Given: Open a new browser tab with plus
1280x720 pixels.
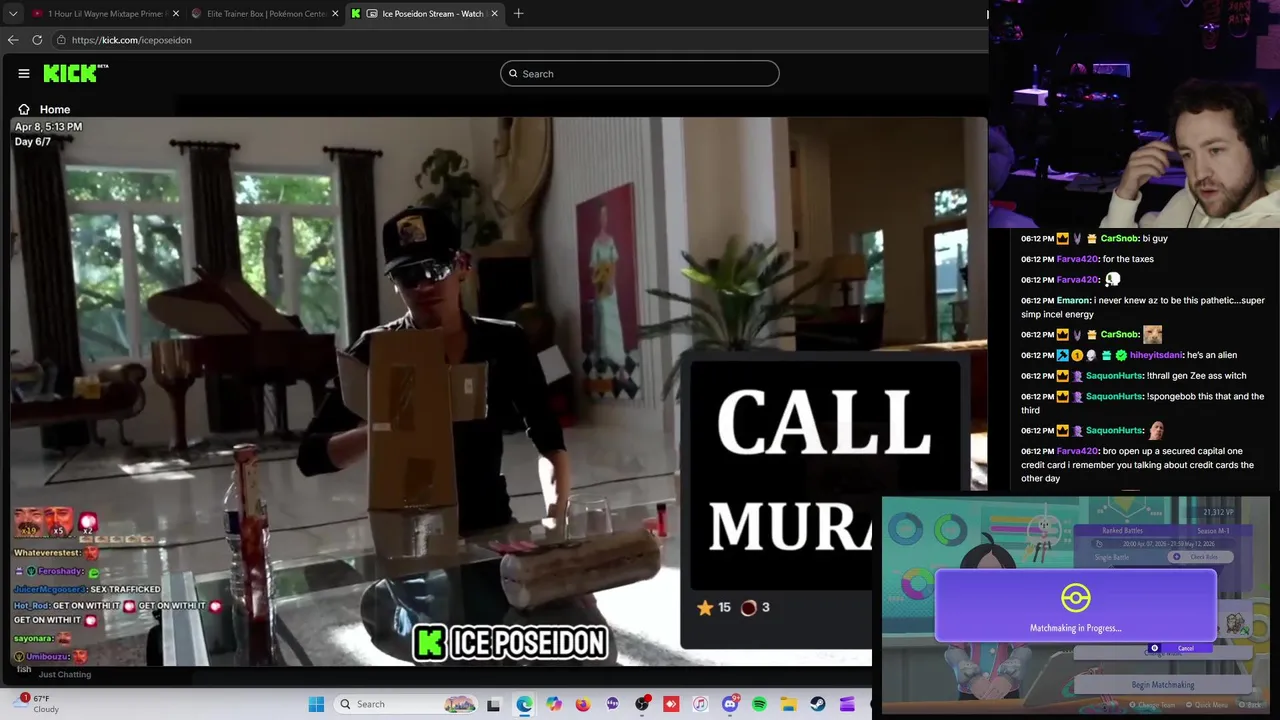Looking at the screenshot, I should (x=518, y=14).
